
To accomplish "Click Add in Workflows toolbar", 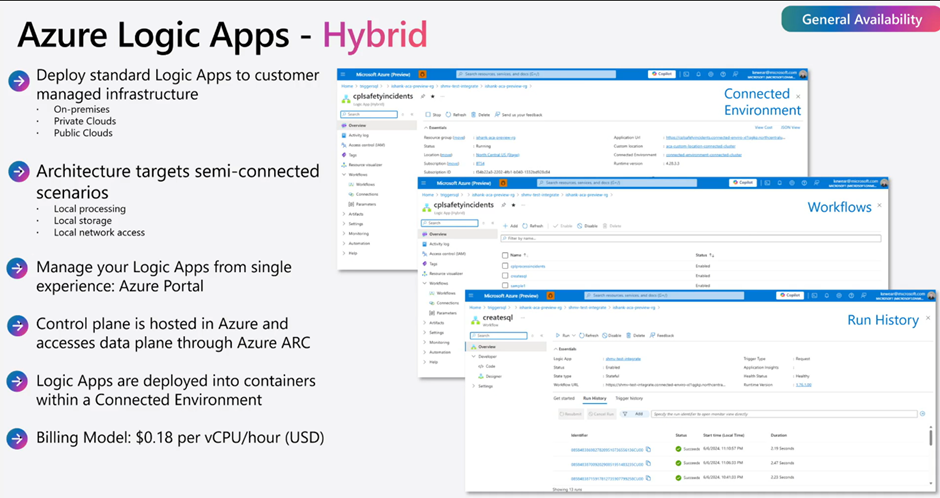I will [x=510, y=226].
